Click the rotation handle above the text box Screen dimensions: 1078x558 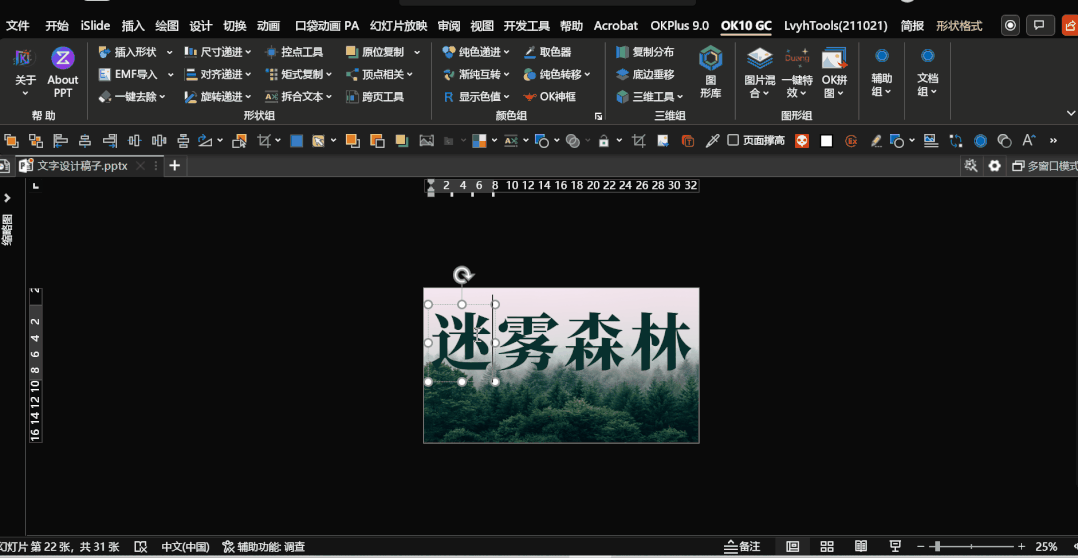tap(463, 276)
